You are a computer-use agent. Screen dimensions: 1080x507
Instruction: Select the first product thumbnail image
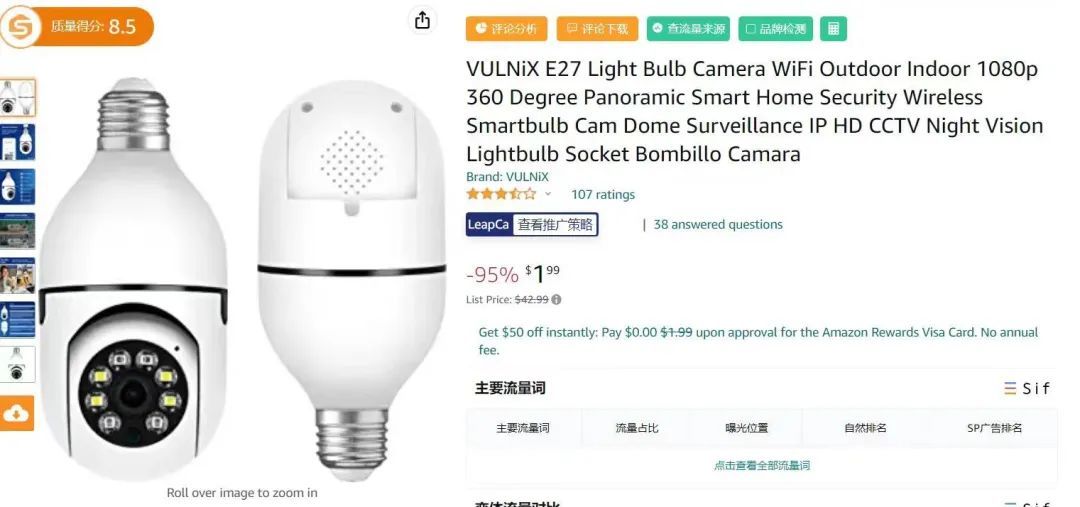click(x=17, y=98)
